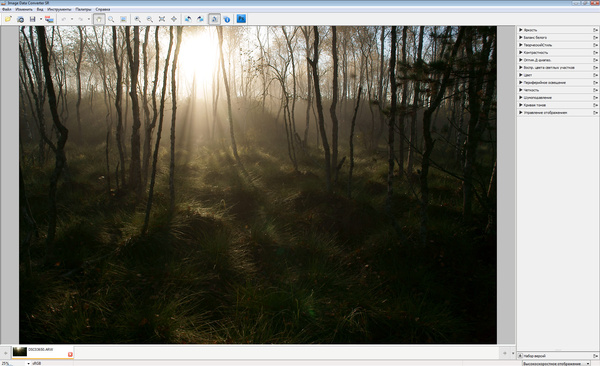Click options icon at right of Набор версий
Screen dimensions: 600x366
pyautogui.click(x=595, y=356)
